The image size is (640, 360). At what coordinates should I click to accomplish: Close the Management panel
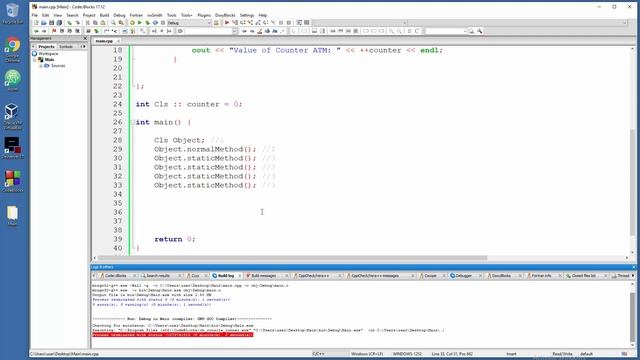coord(85,38)
